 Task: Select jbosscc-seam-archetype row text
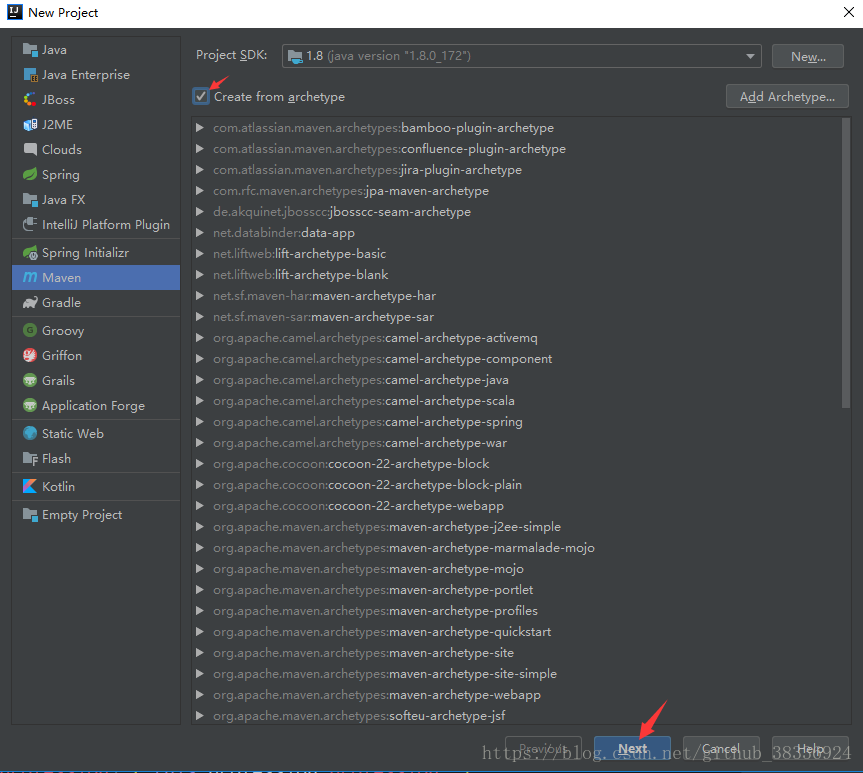tap(342, 212)
